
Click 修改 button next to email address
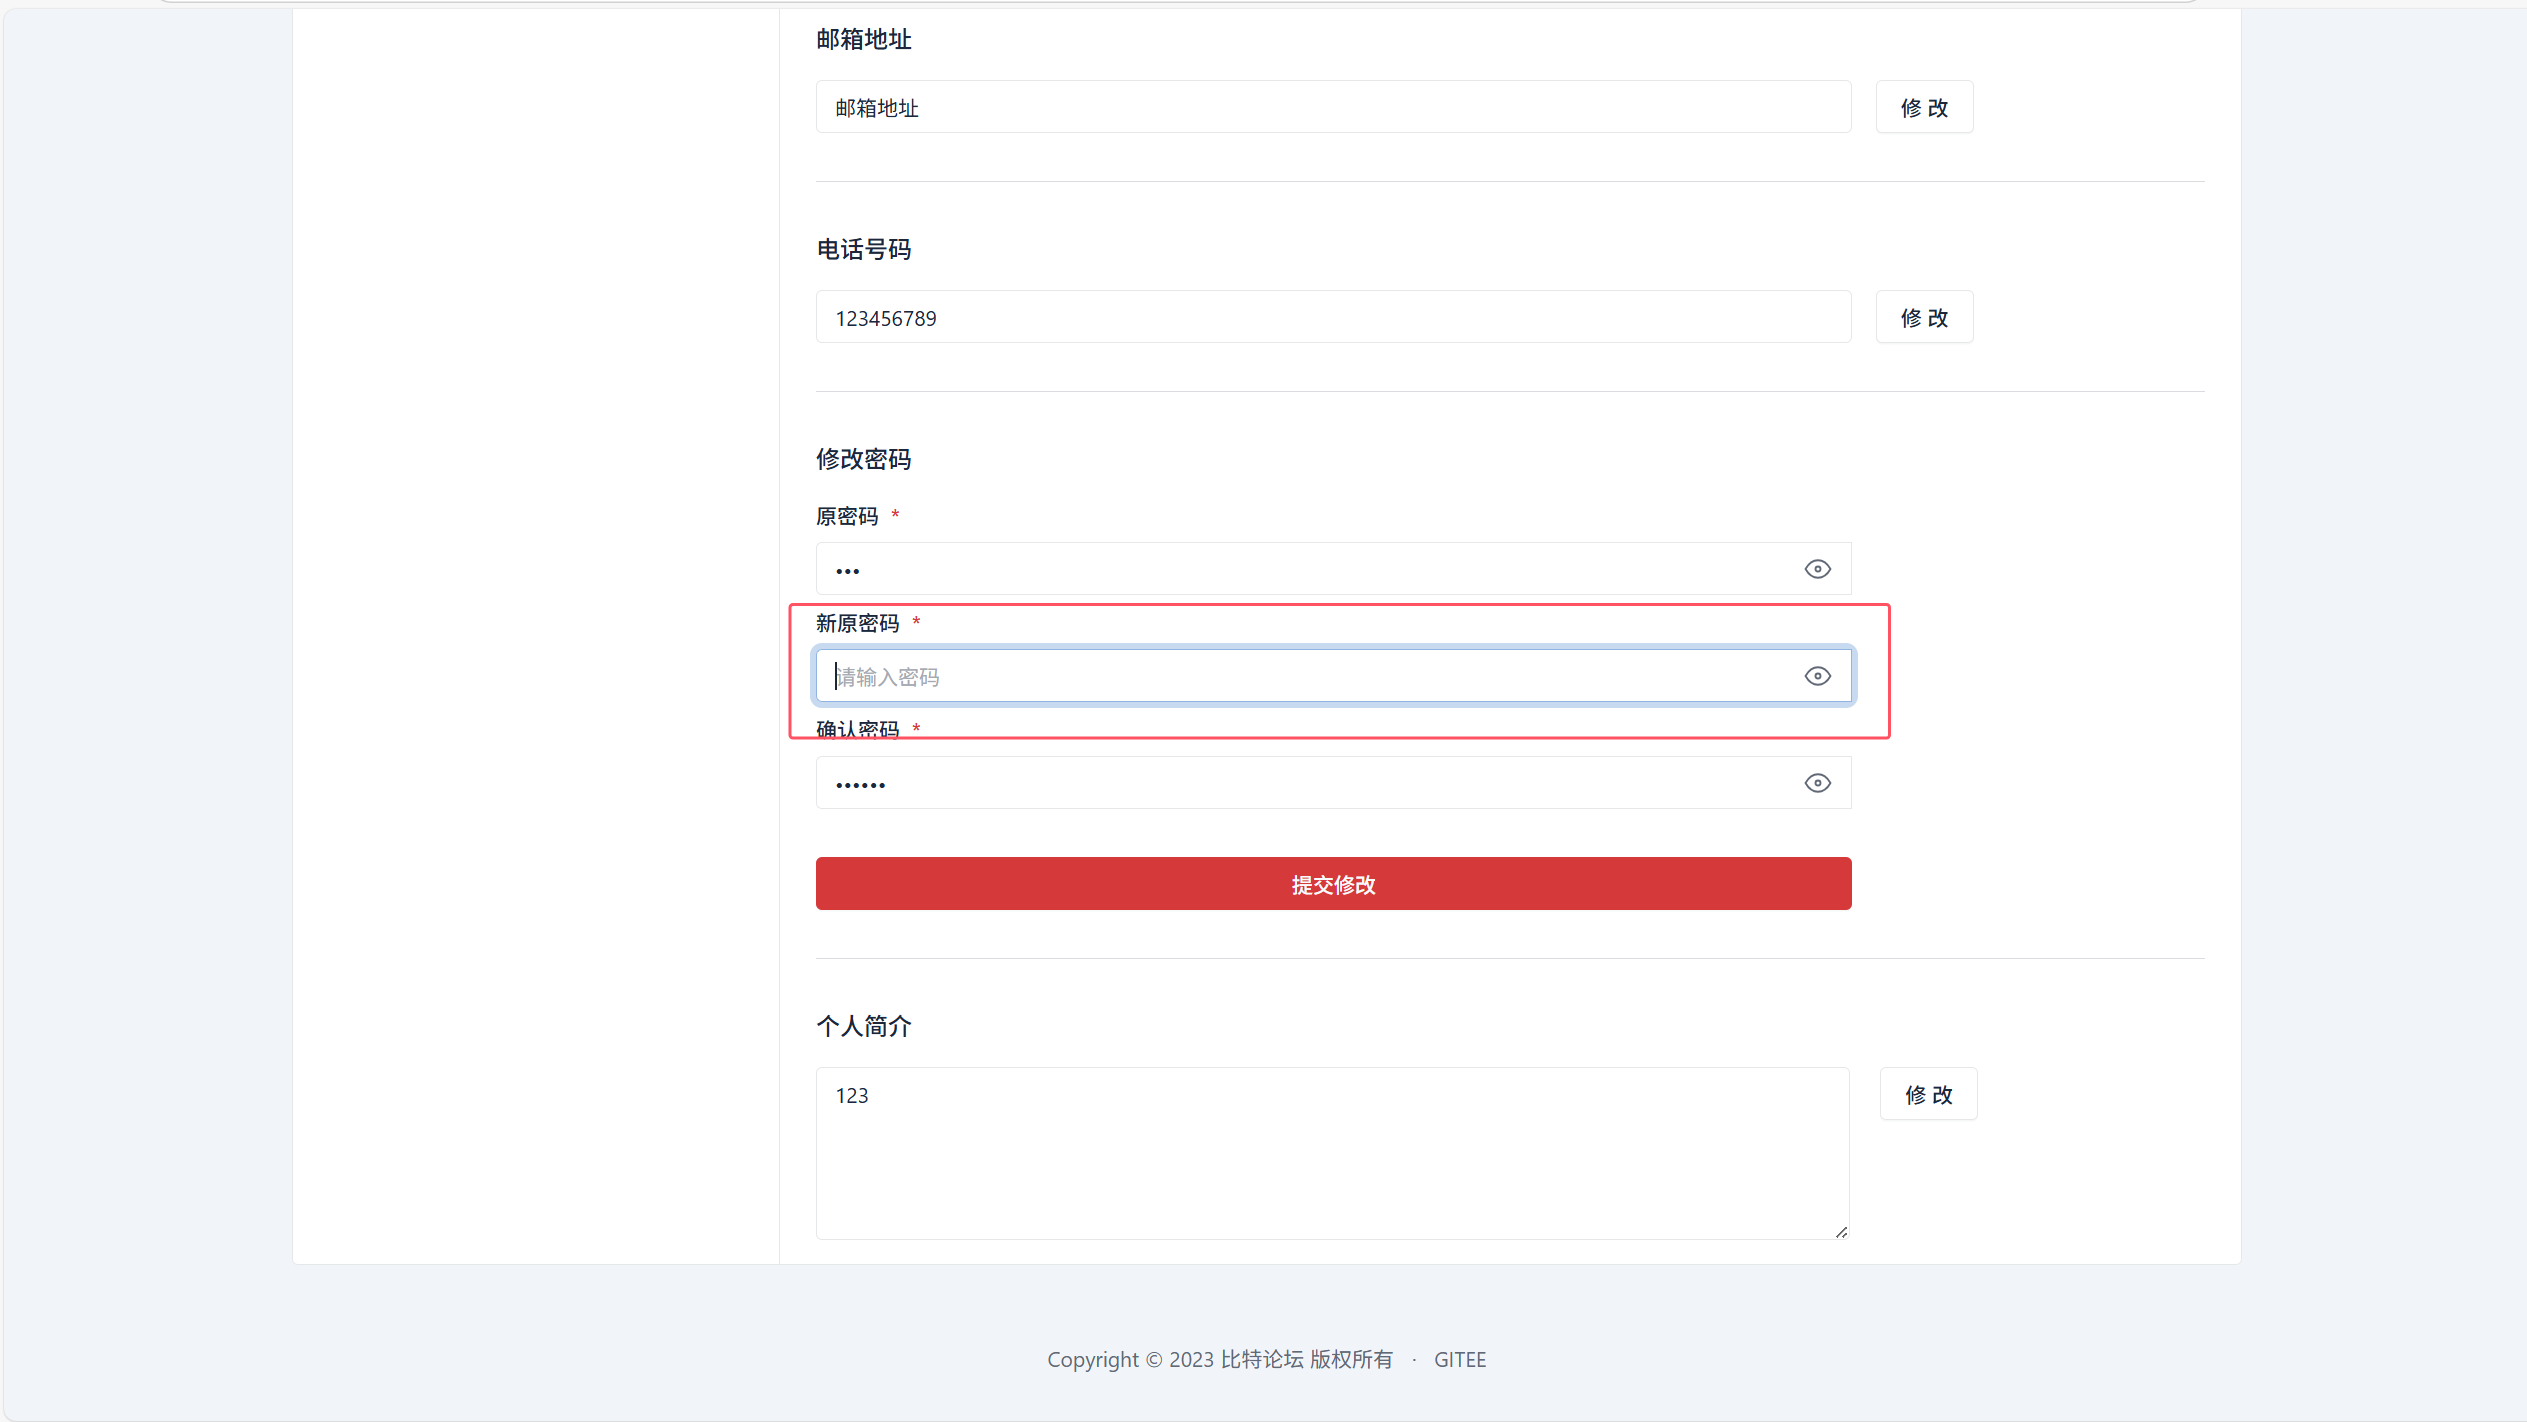click(x=1923, y=107)
